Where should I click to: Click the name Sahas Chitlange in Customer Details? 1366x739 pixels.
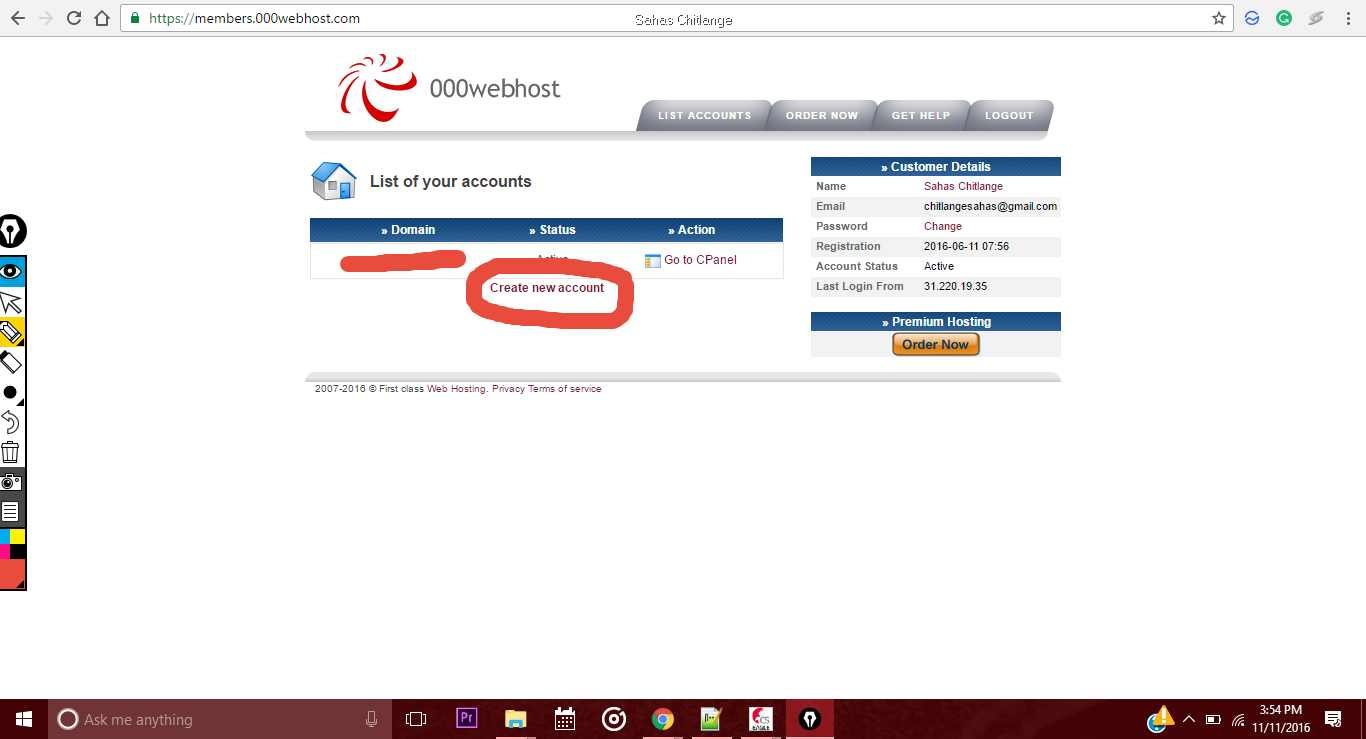coord(963,186)
